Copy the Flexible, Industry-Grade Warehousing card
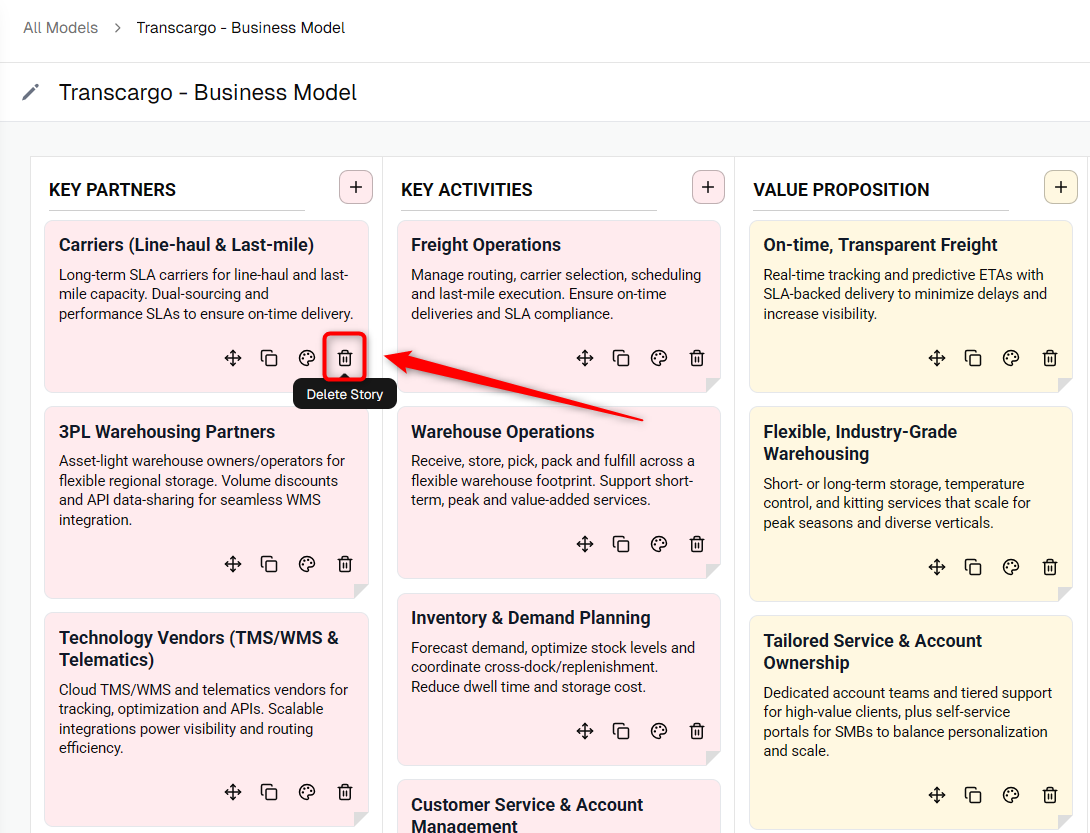The image size is (1090, 833). 973,567
